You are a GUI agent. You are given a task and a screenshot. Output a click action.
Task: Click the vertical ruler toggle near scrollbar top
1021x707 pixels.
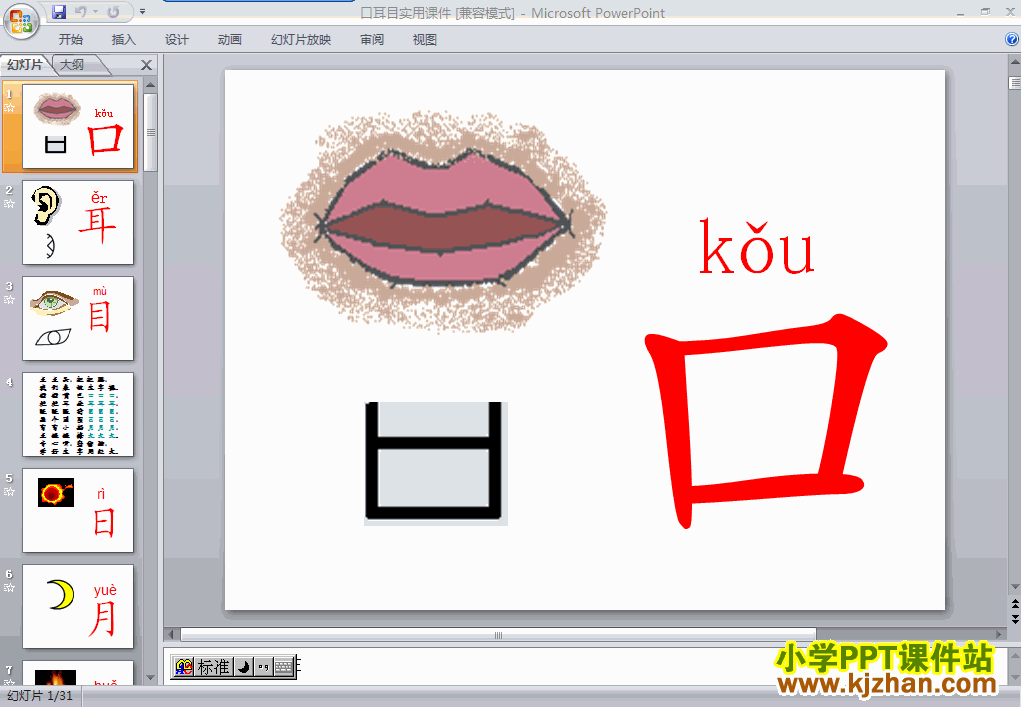[1014, 83]
